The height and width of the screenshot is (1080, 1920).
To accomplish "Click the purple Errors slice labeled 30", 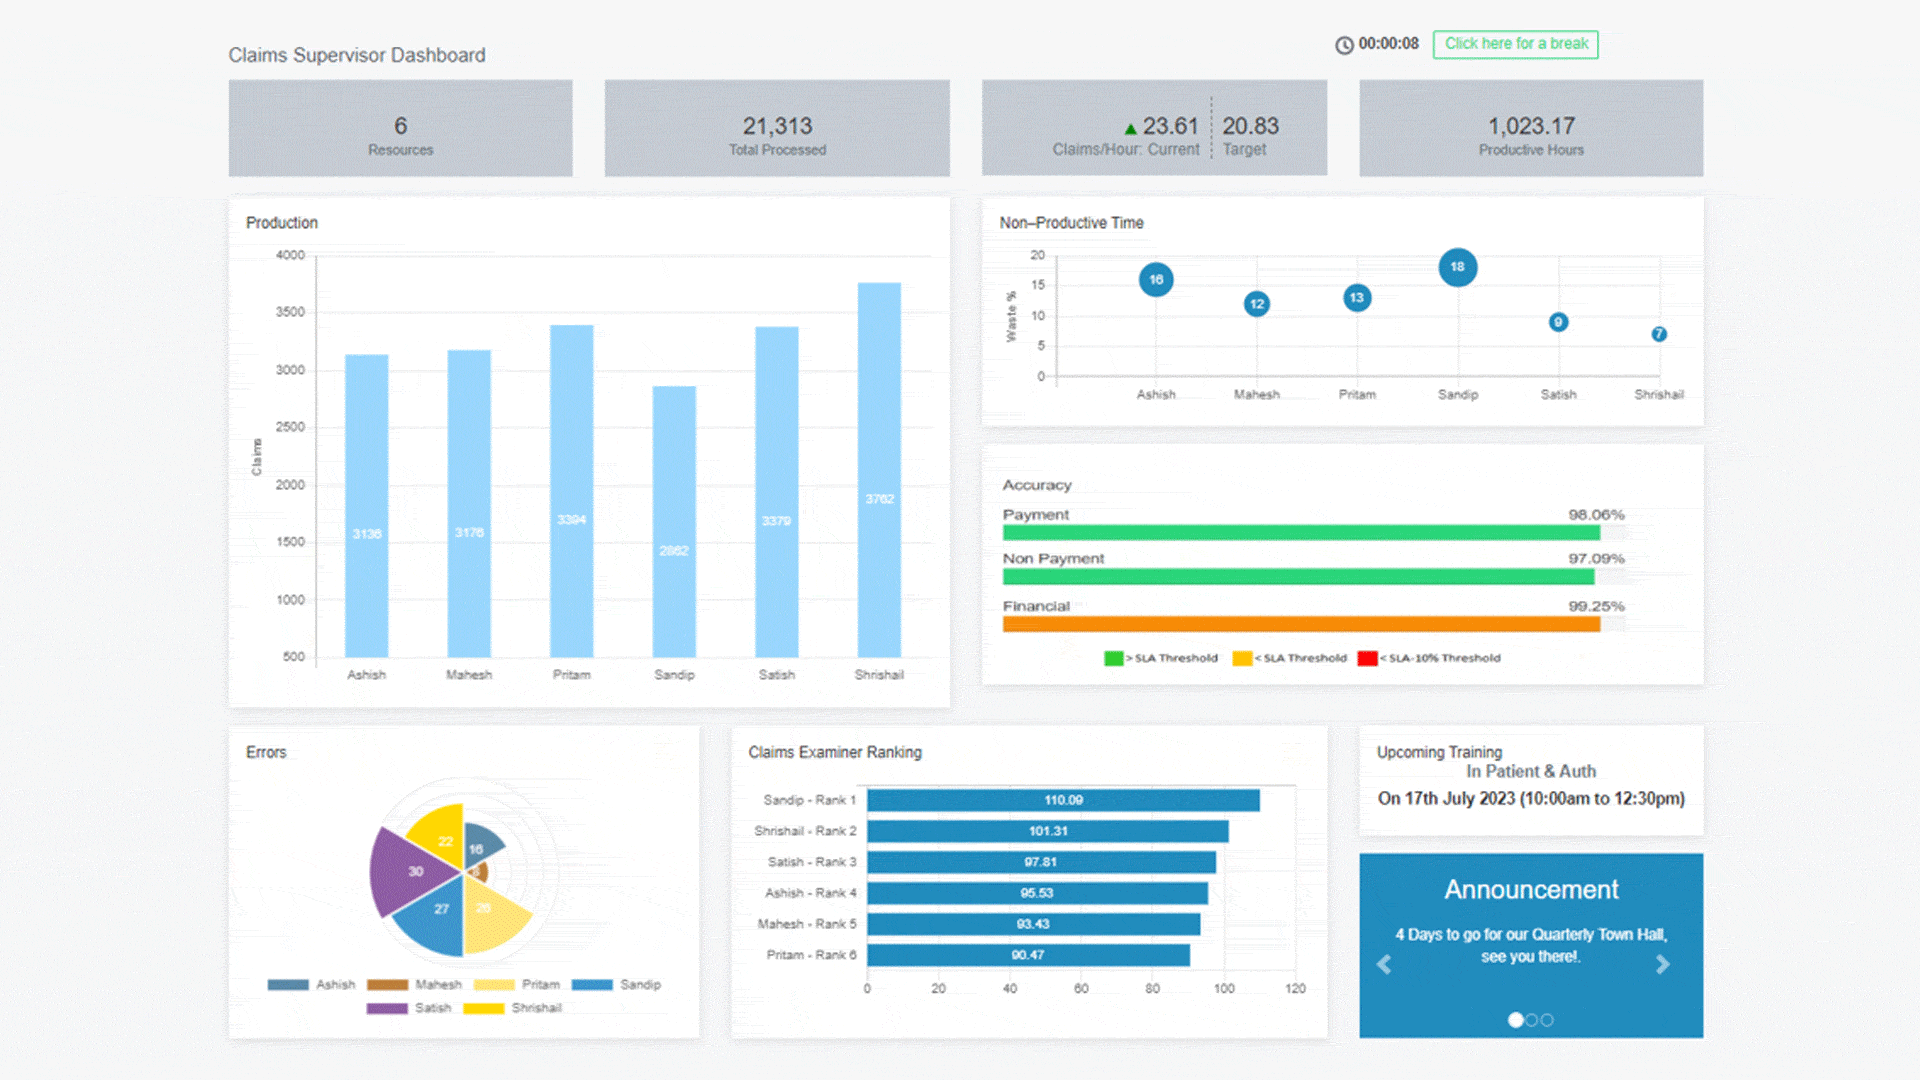I will [x=410, y=870].
